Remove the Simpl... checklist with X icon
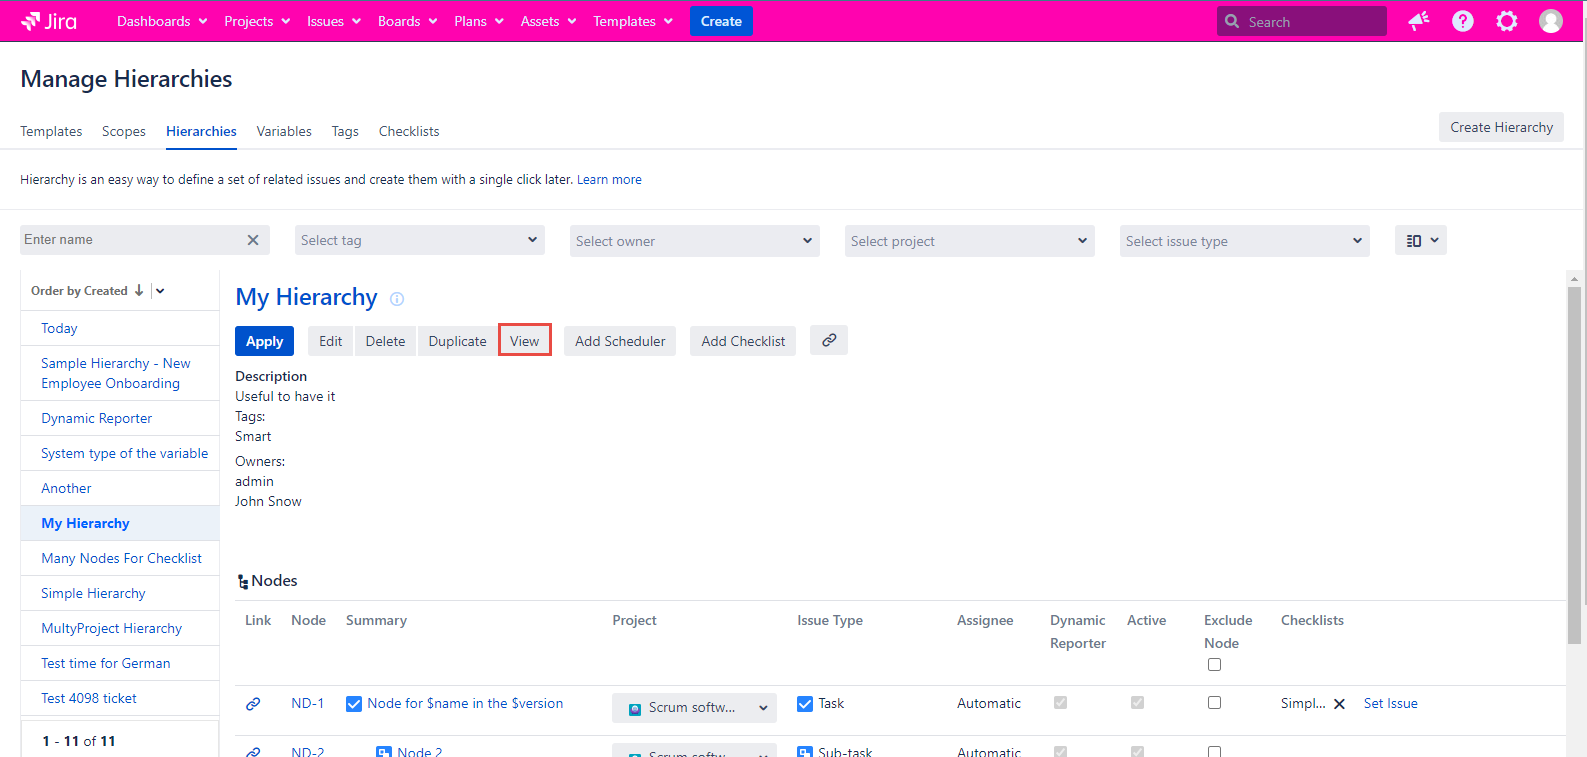Viewport: 1587px width, 757px height. pos(1339,704)
